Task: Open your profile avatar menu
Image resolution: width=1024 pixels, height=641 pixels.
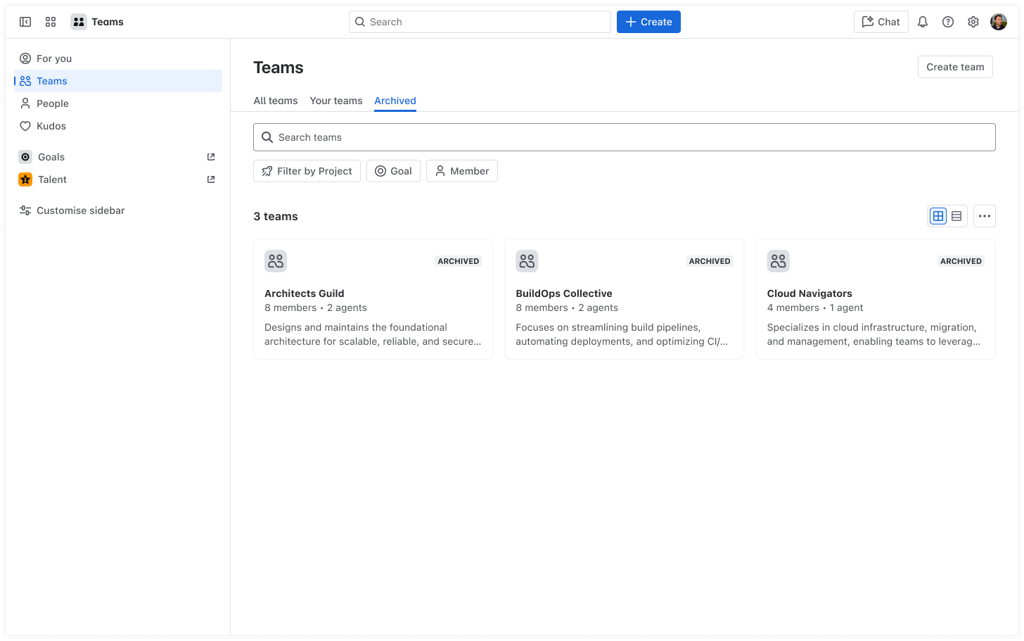Action: [998, 21]
